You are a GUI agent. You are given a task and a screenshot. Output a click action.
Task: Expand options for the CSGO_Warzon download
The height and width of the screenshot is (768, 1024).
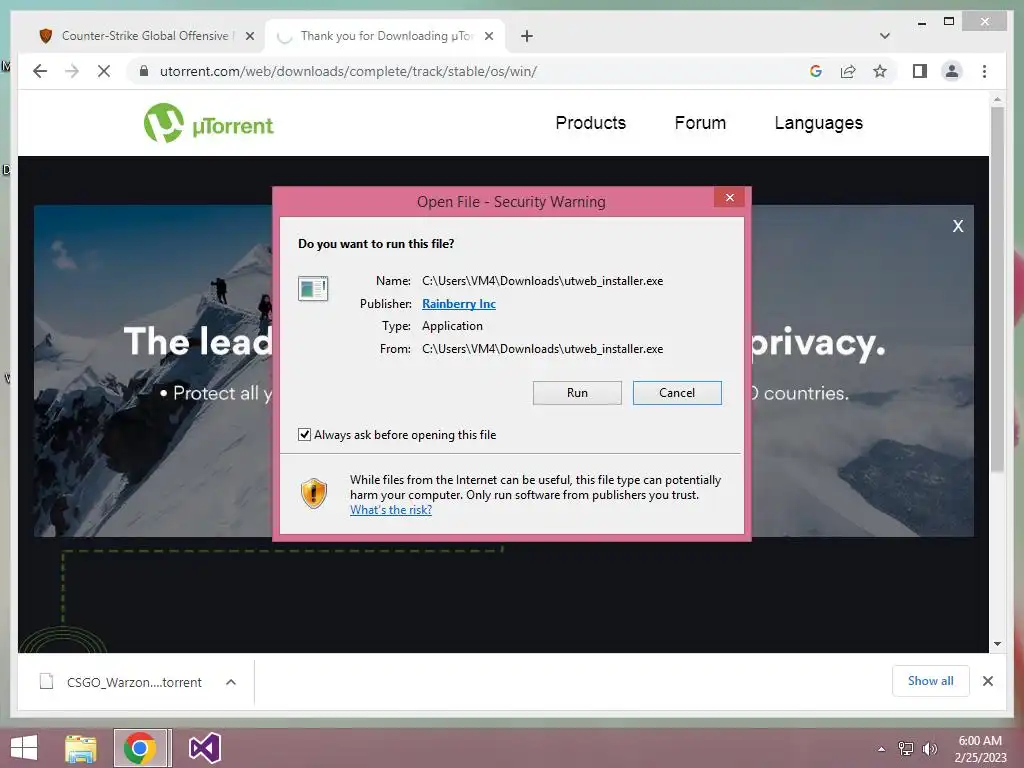231,682
